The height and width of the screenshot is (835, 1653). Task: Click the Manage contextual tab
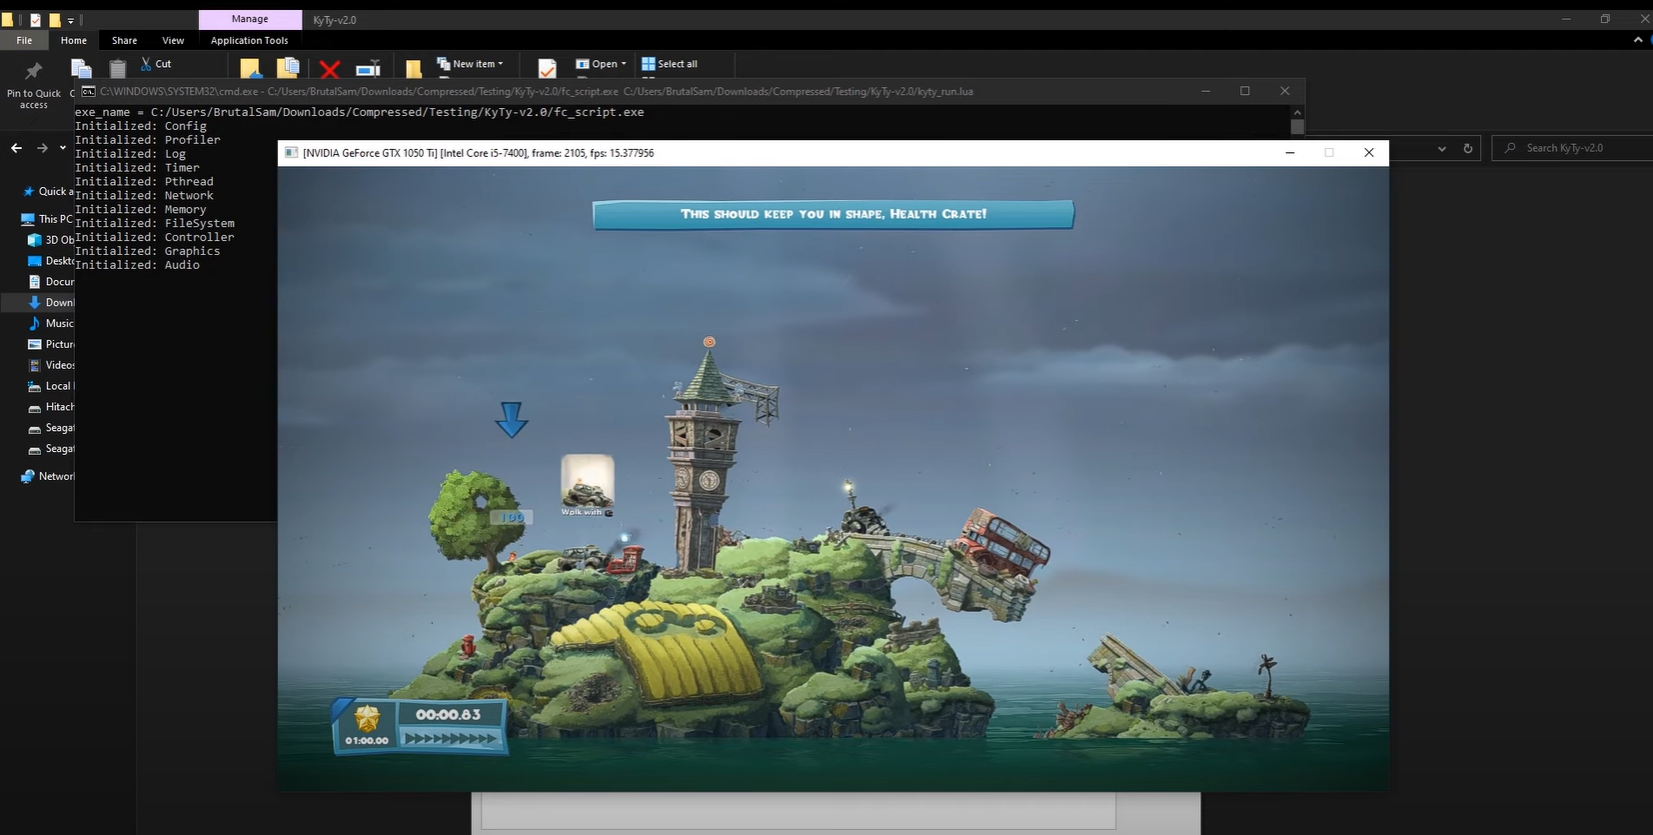tap(250, 19)
